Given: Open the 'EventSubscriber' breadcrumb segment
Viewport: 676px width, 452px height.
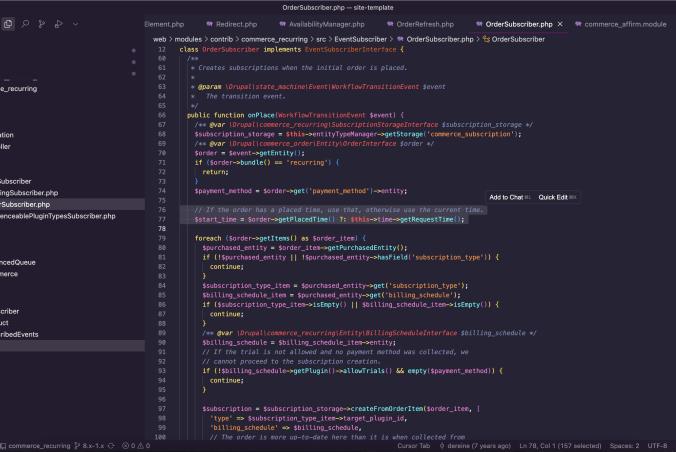Looking at the screenshot, I should tap(360, 39).
